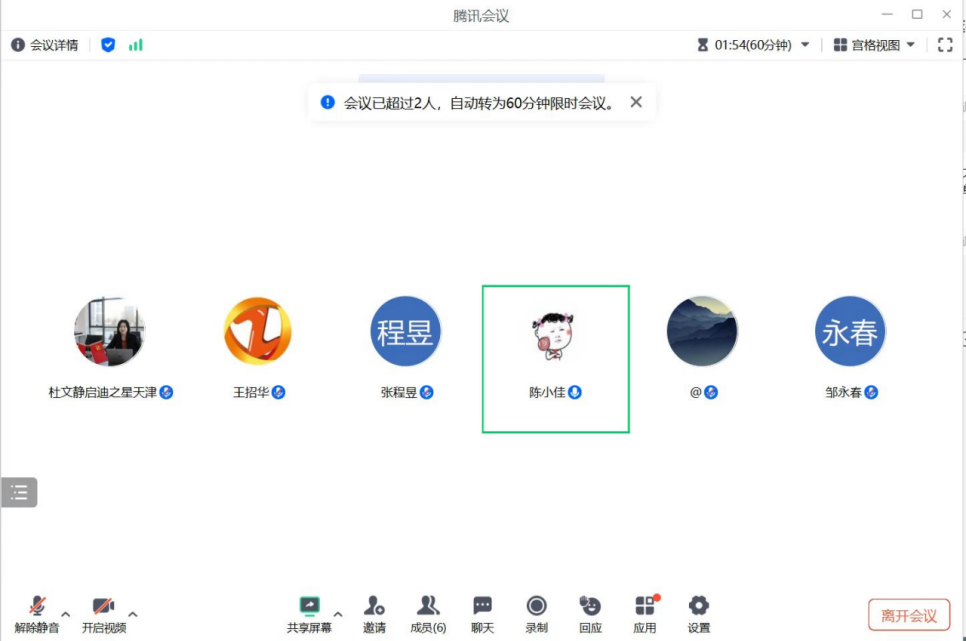Screen dimensions: 966x641
Task: Open the 宫格视图 layout dropdown
Action: click(874, 45)
